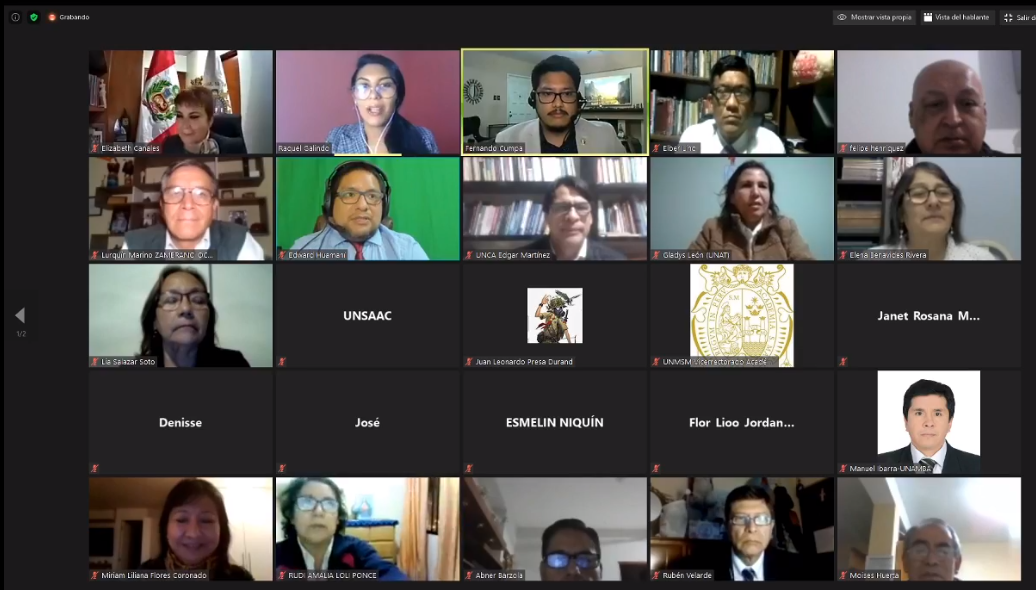Select Manuel Ibarra-UNAMBA profile photo tile
This screenshot has width=1036, height=590.
[929, 422]
